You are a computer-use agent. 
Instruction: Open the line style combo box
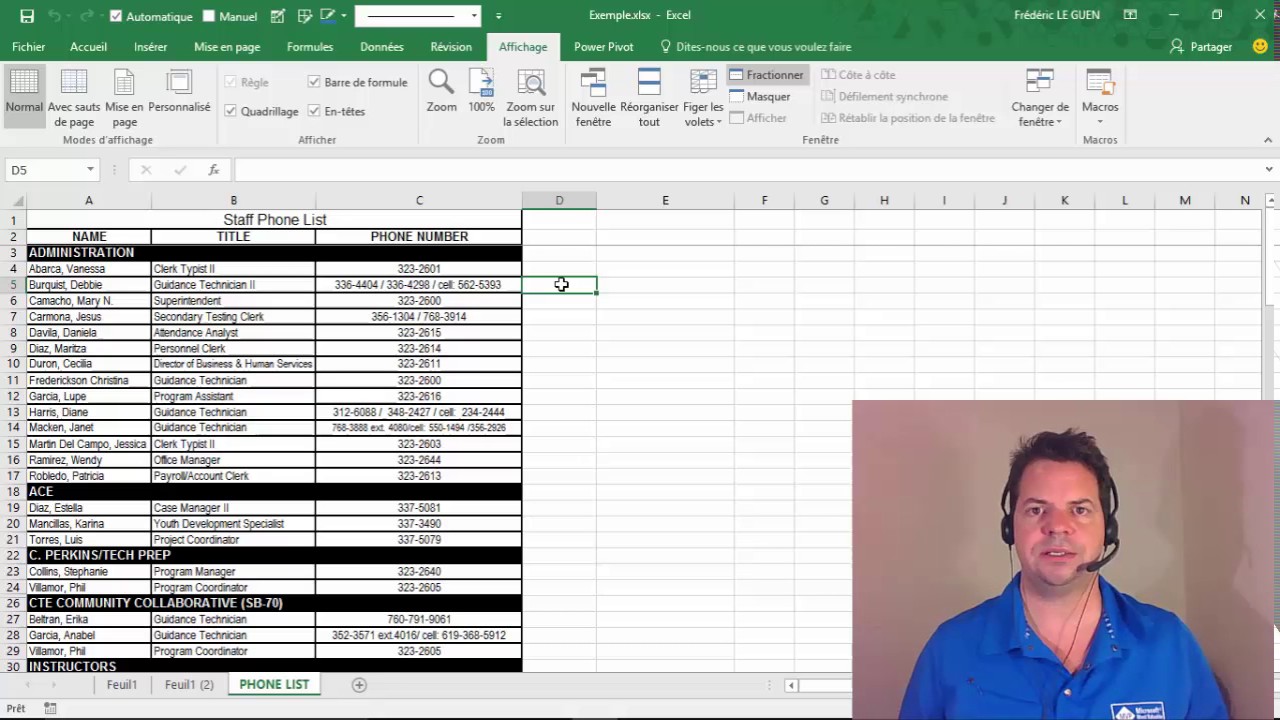[x=418, y=16]
